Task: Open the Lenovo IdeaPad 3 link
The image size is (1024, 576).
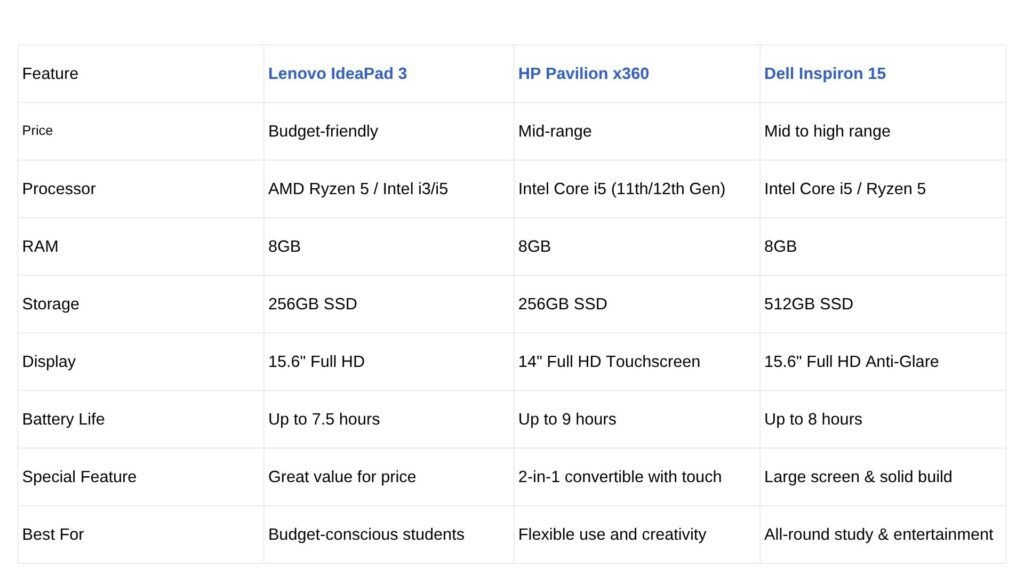Action: (x=337, y=74)
